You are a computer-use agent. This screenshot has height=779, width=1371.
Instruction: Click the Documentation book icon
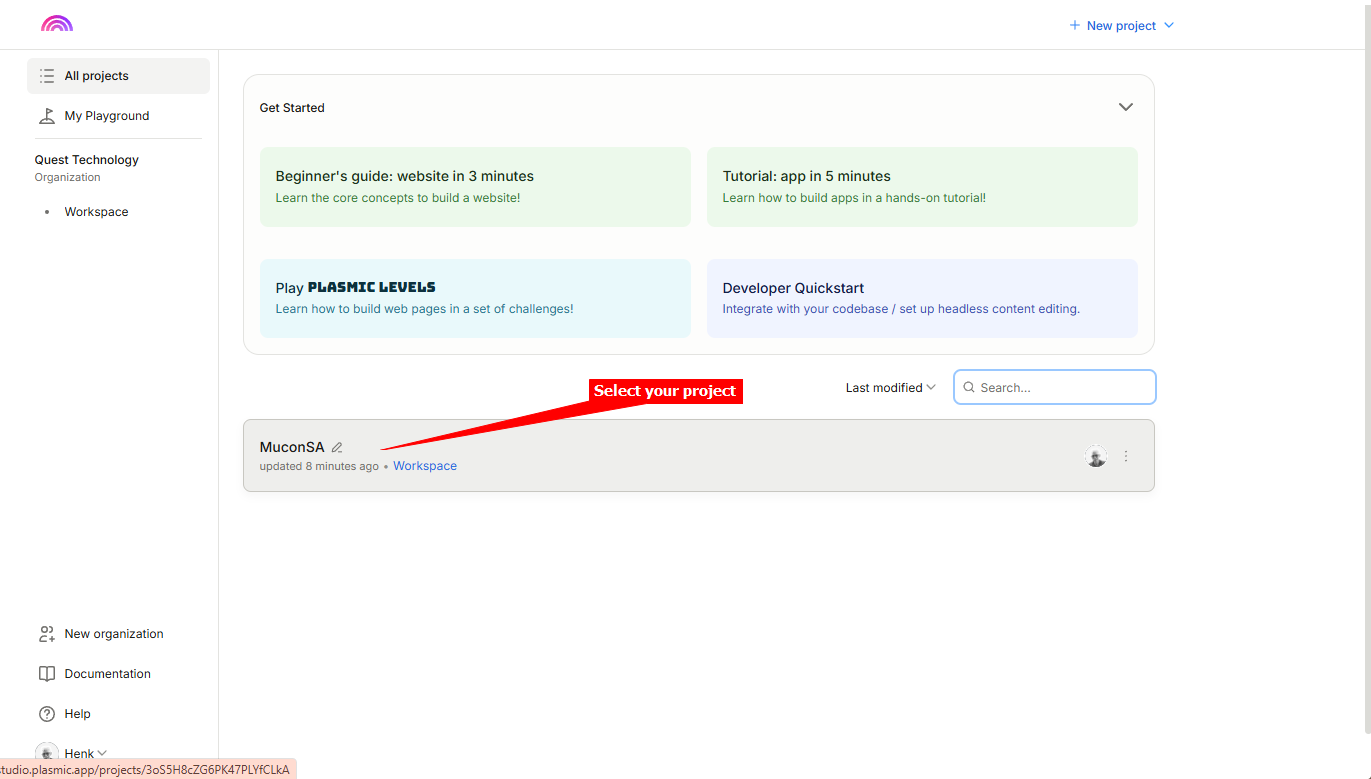(47, 674)
